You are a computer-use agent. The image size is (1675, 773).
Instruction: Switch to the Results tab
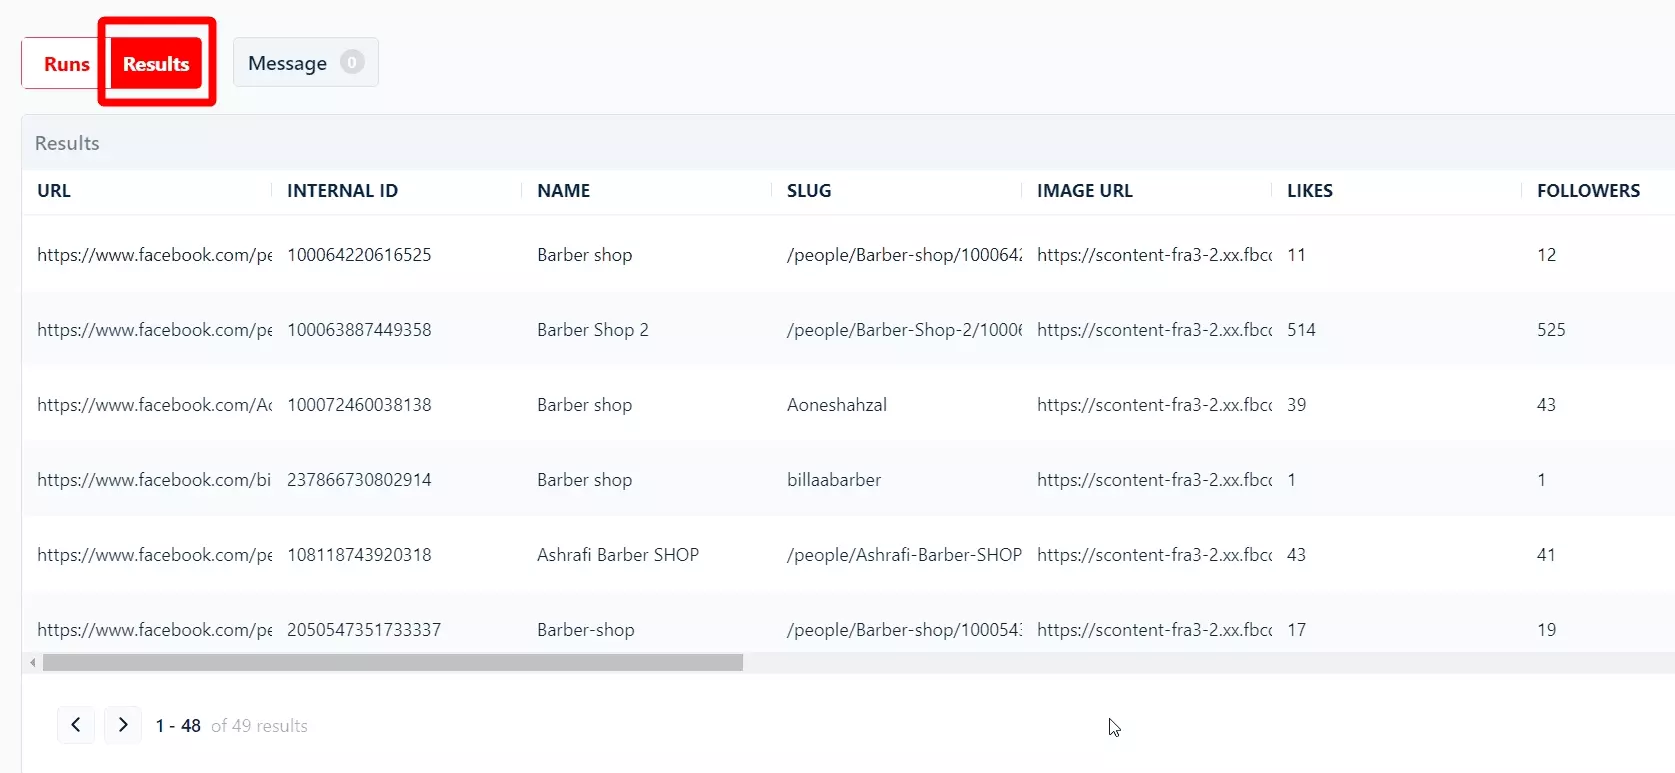pos(156,64)
